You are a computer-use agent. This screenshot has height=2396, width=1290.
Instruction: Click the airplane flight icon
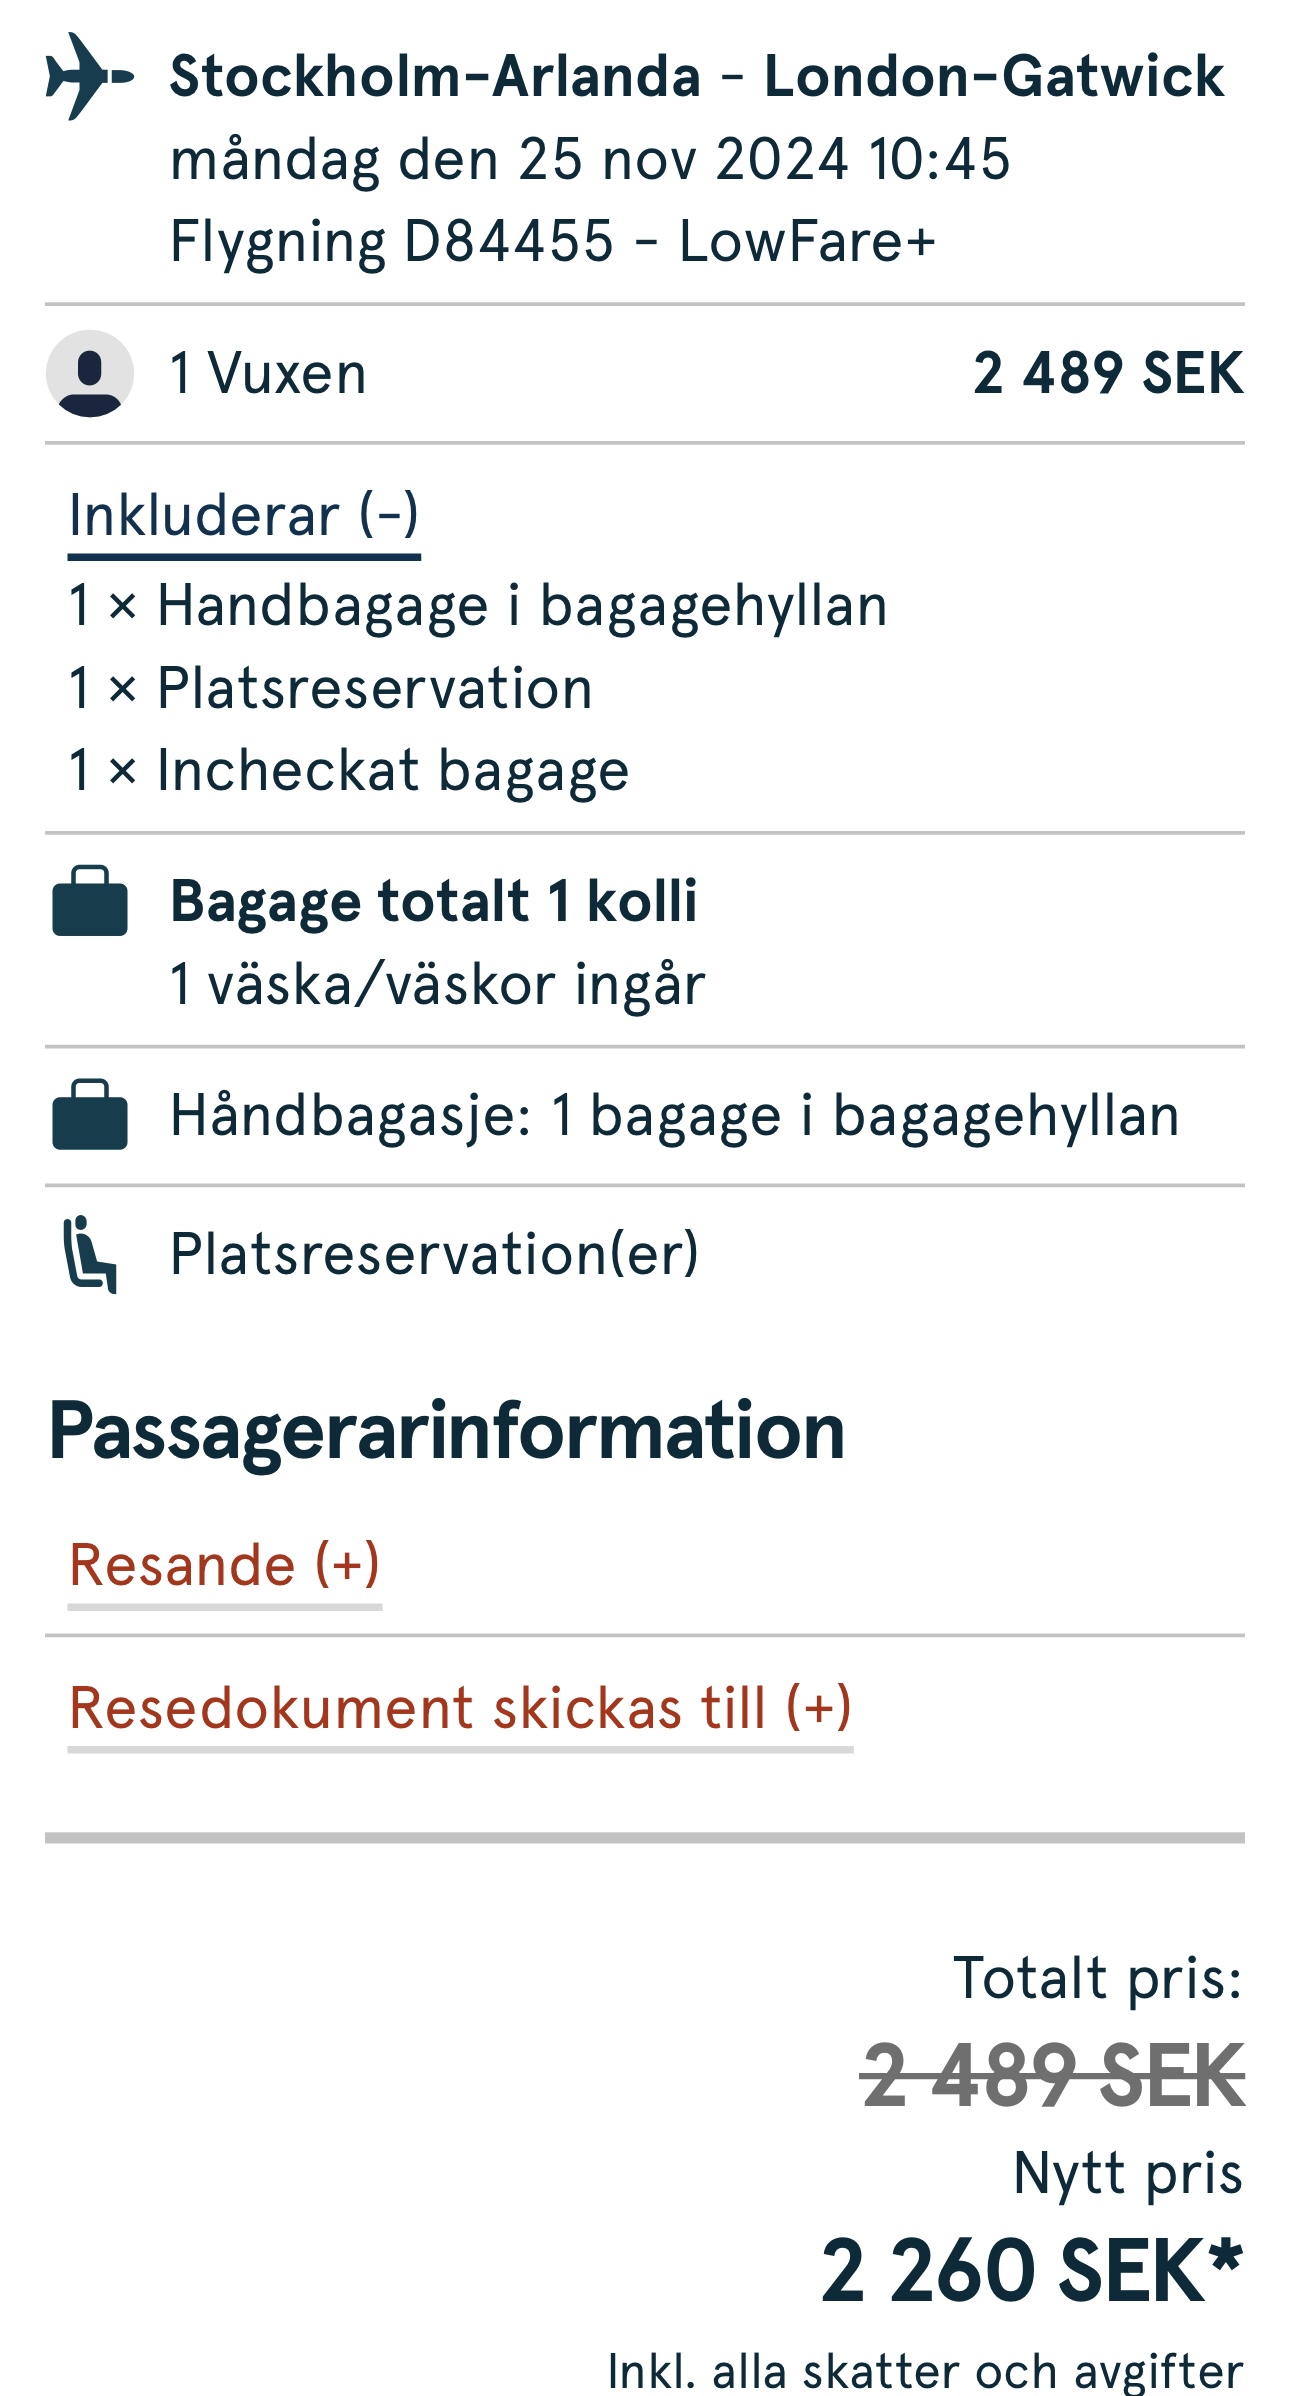[89, 76]
